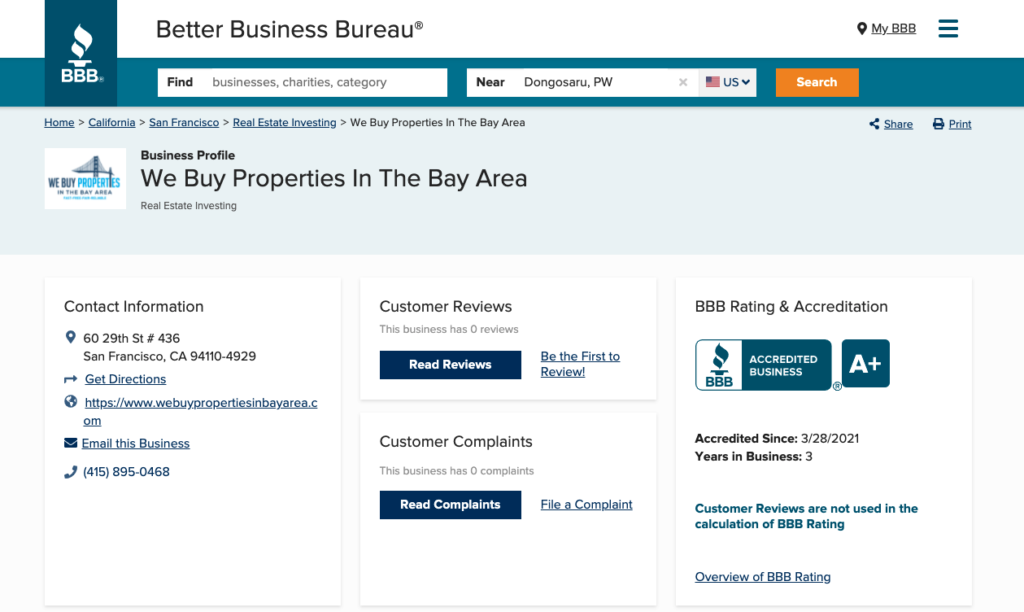This screenshot has height=612, width=1024.
Task: Click the '60 29th St # 436' address text
Action: point(131,338)
